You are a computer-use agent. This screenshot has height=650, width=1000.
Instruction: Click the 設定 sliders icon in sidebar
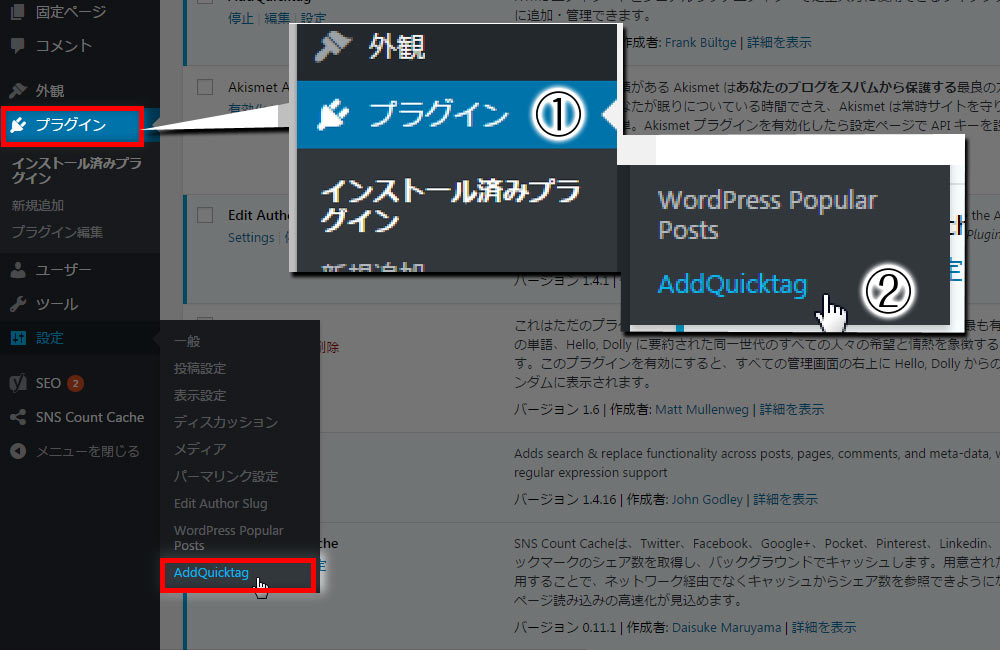18,338
